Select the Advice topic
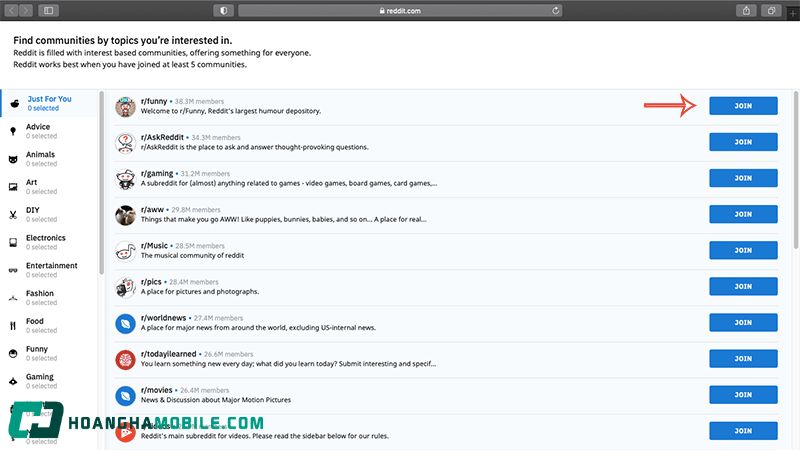 pos(49,131)
